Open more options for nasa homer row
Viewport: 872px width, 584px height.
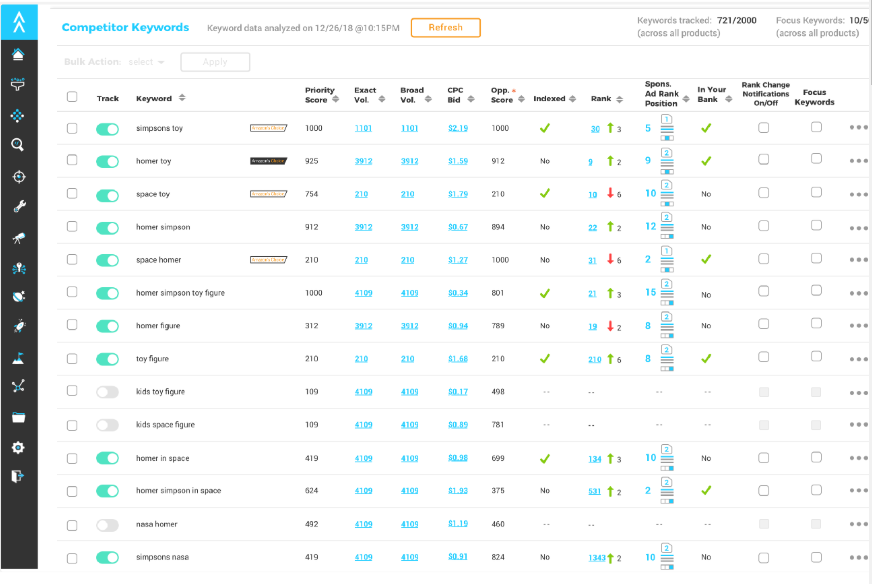pos(859,524)
